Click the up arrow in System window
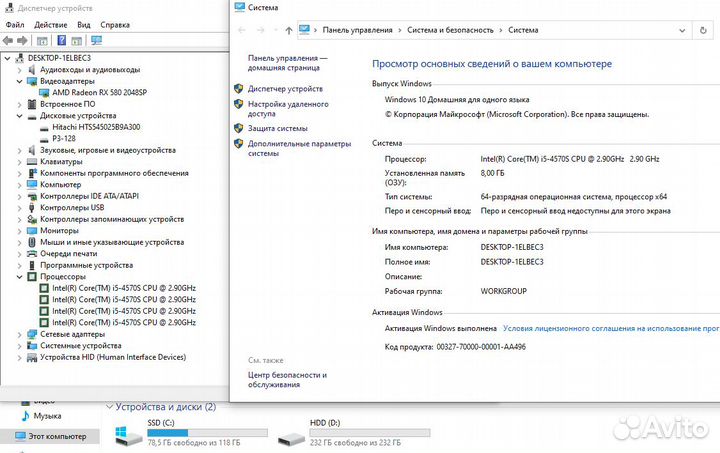 [288, 30]
